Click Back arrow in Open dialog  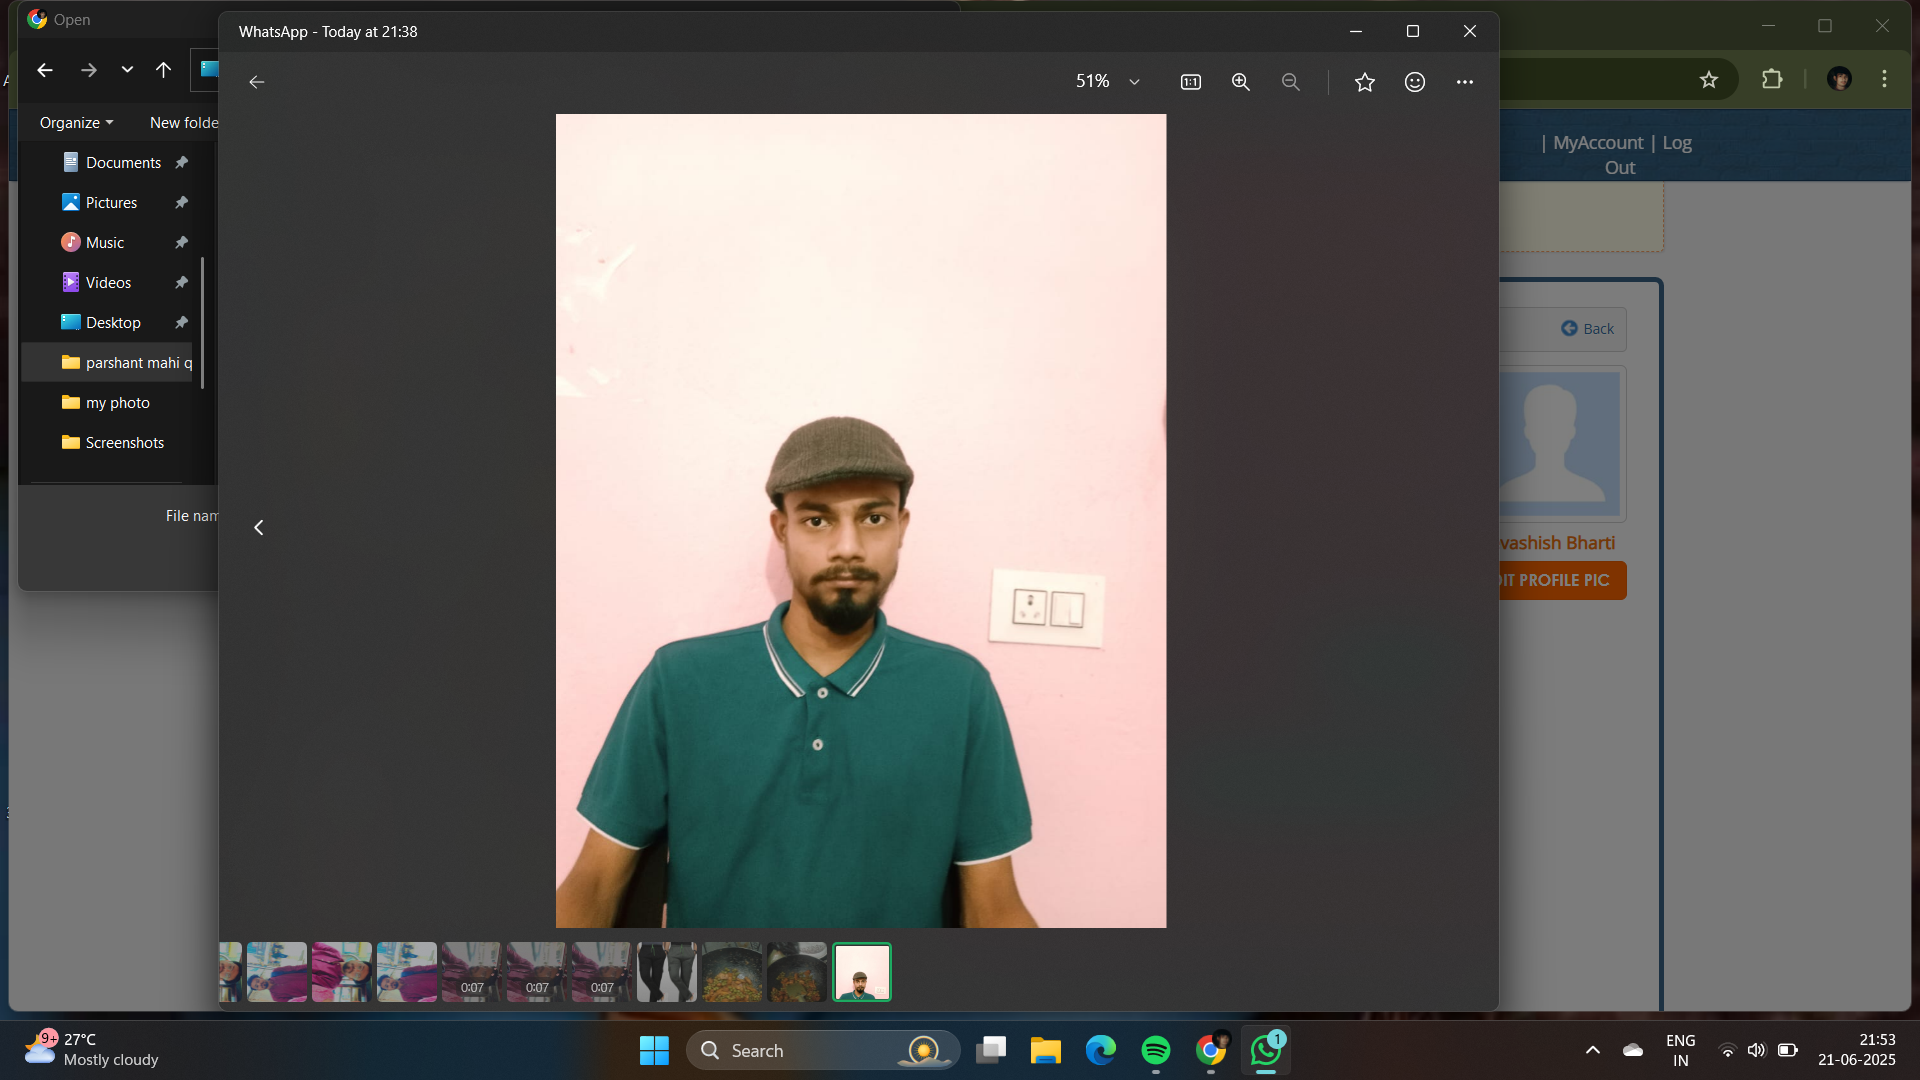pyautogui.click(x=45, y=70)
